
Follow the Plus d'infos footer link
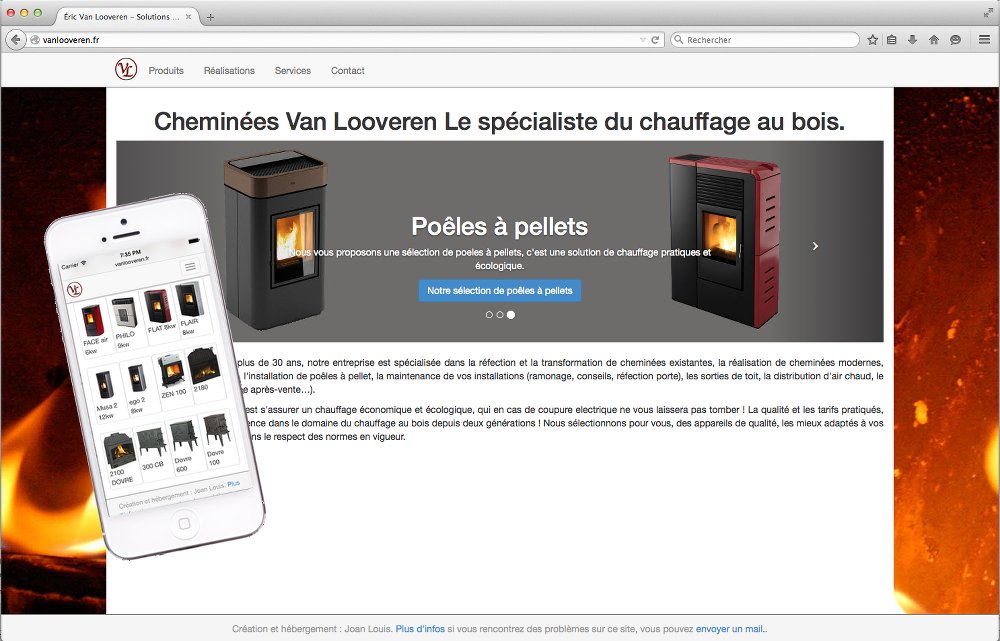(420, 629)
